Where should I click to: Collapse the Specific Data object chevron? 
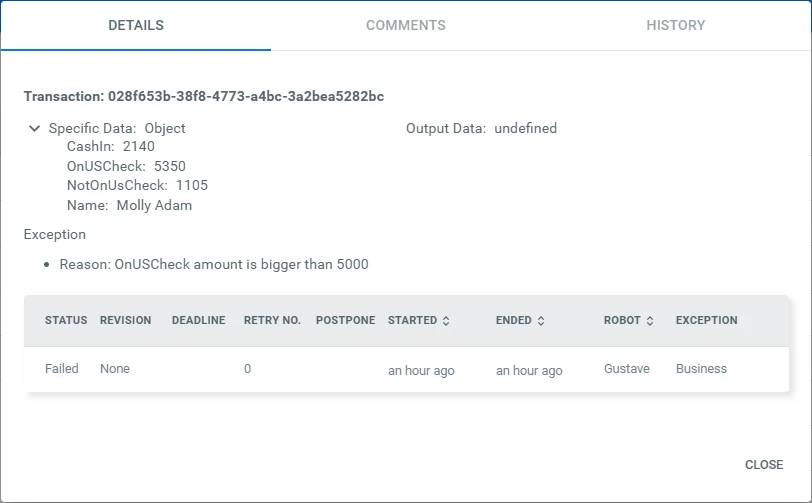click(34, 128)
